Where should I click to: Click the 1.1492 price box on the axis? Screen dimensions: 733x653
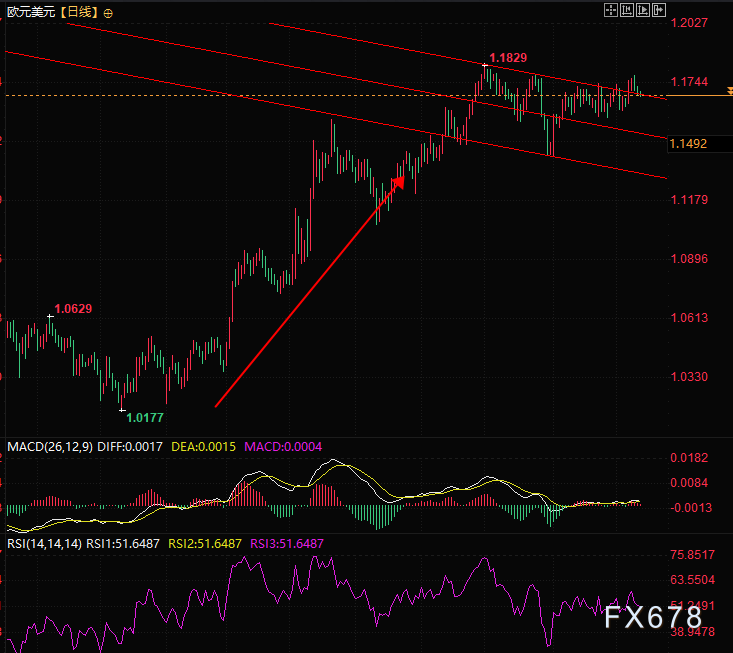tap(689, 144)
